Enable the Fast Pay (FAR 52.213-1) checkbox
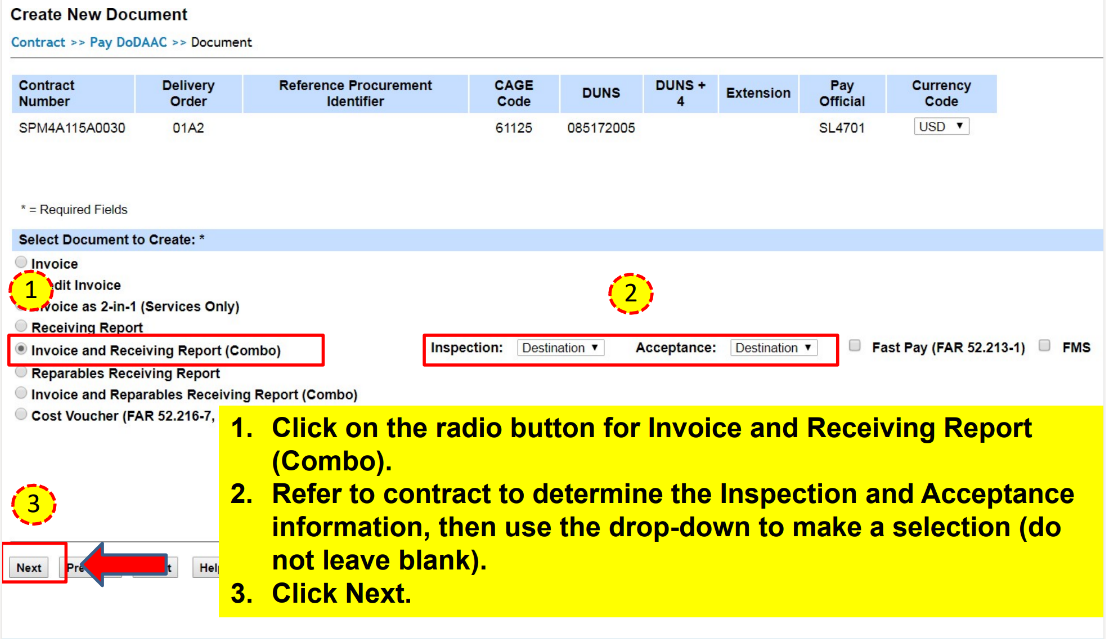 [854, 345]
